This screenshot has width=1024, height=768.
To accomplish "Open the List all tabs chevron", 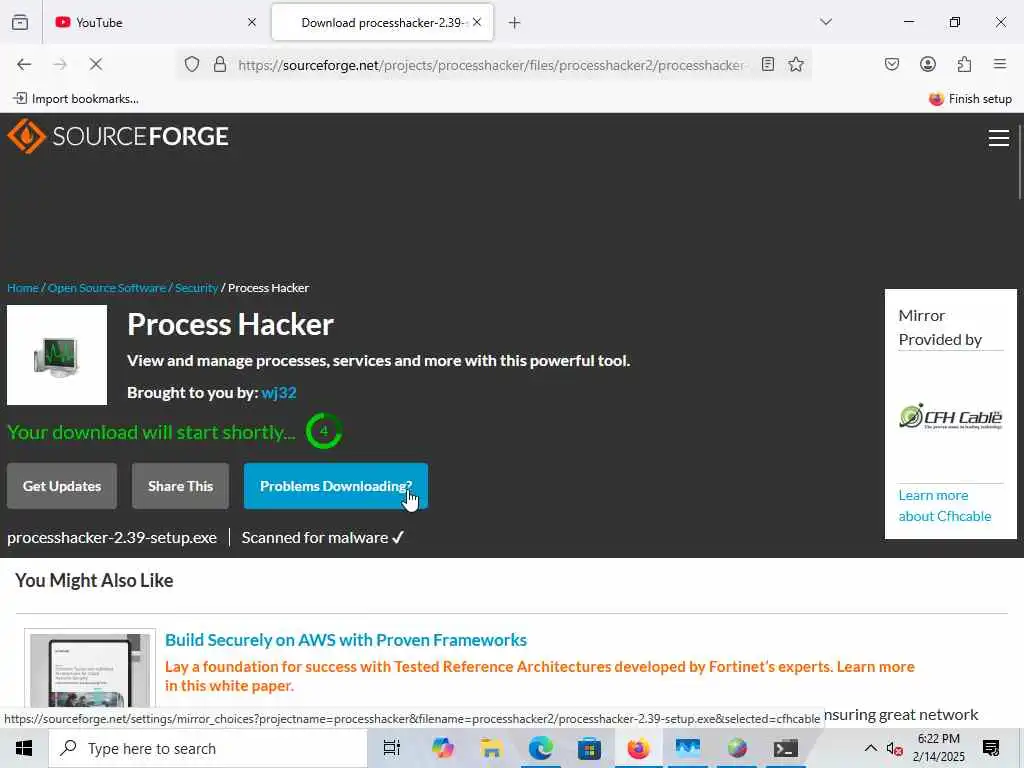I will [826, 22].
